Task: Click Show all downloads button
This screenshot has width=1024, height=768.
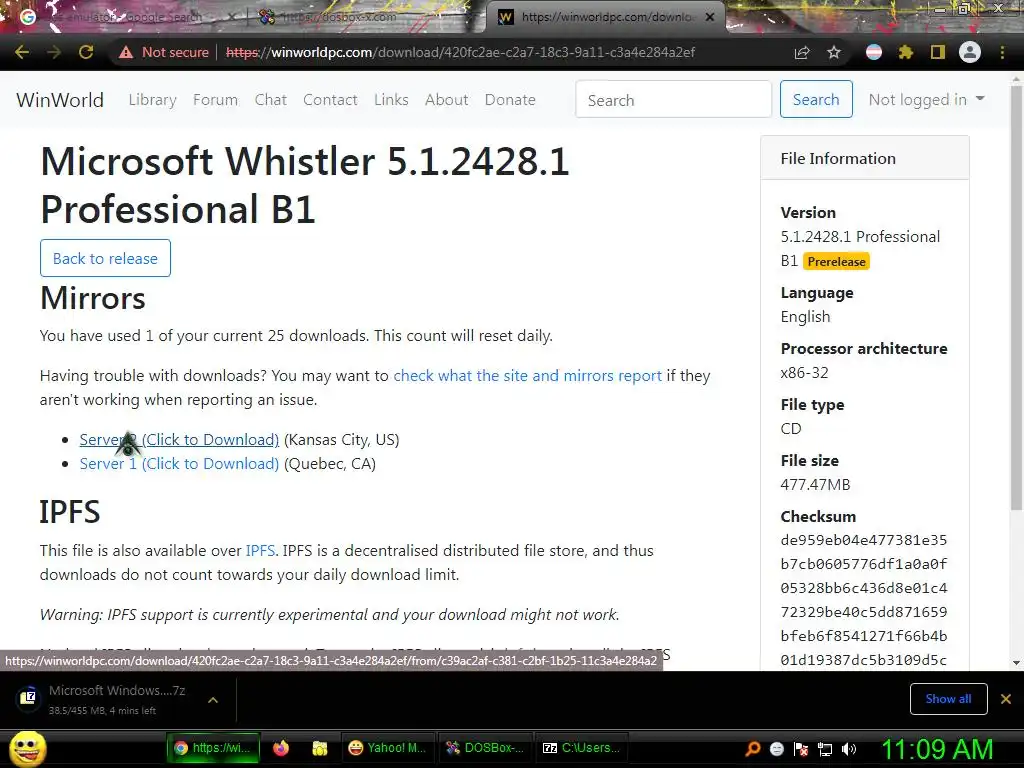Action: (948, 699)
